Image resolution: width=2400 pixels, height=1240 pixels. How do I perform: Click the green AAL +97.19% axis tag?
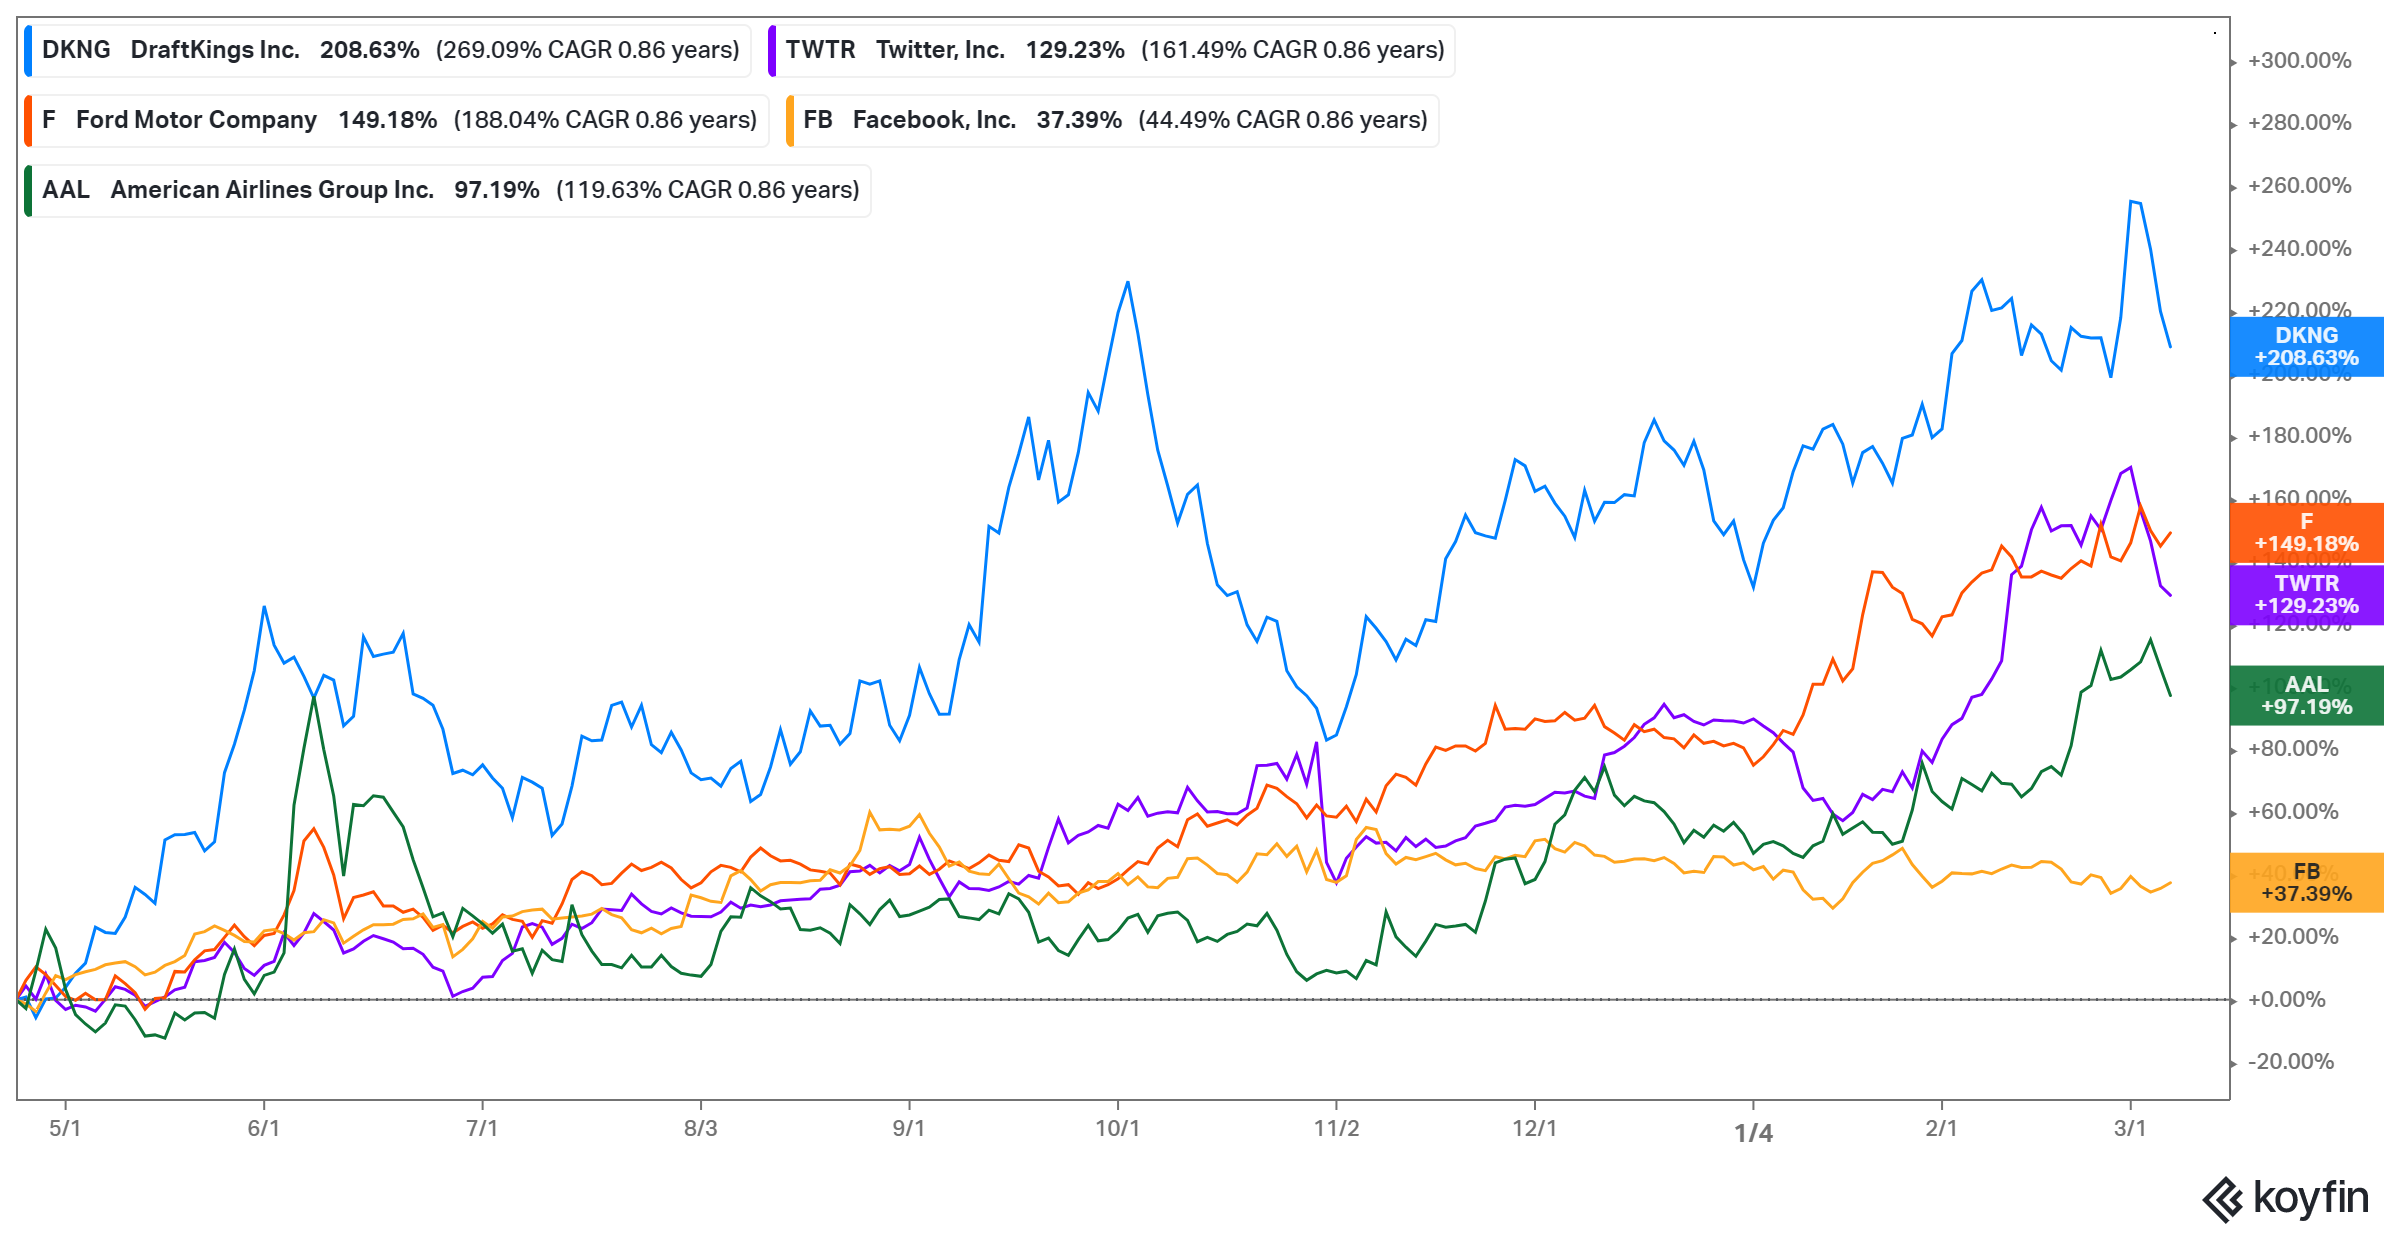click(2306, 696)
